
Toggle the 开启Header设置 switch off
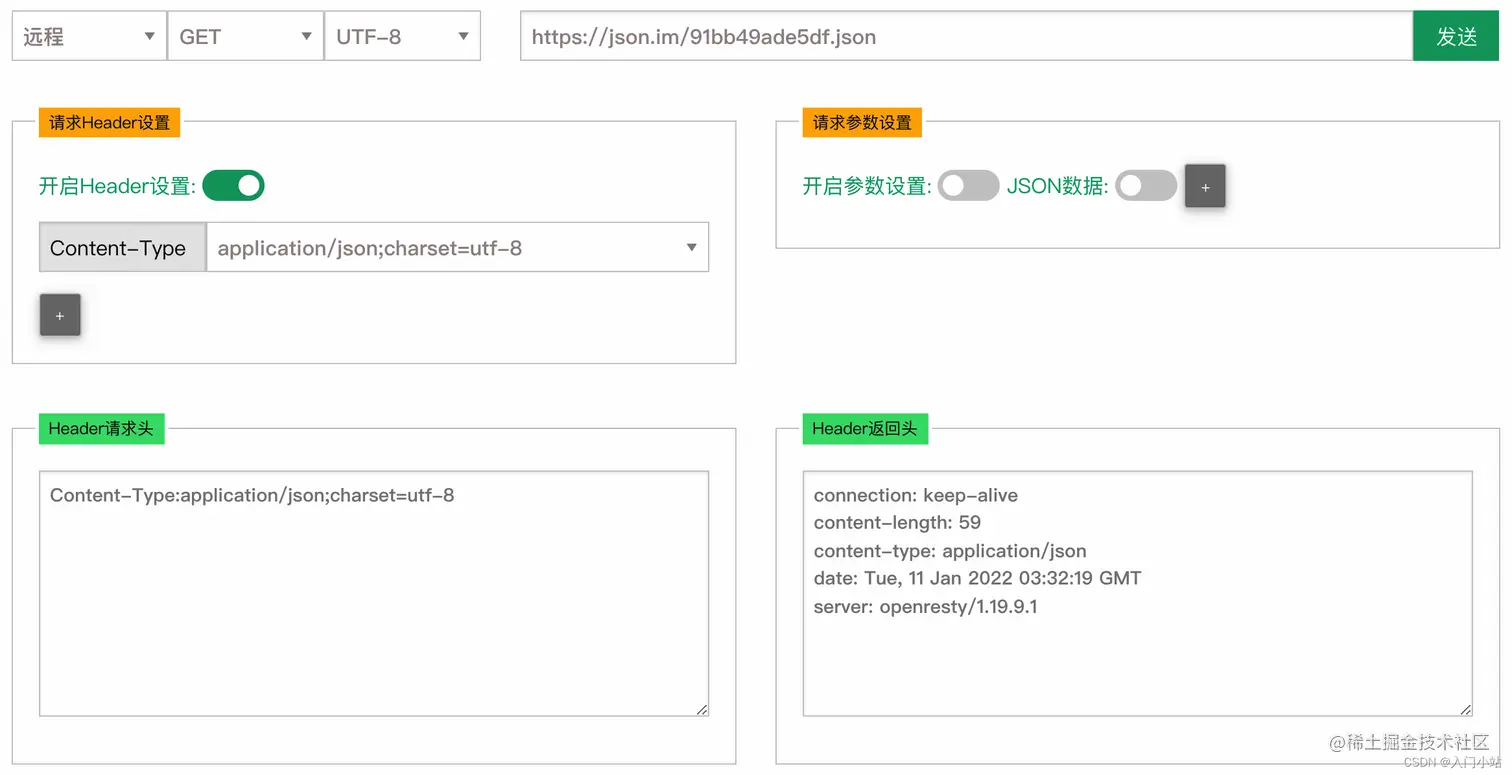click(233, 186)
